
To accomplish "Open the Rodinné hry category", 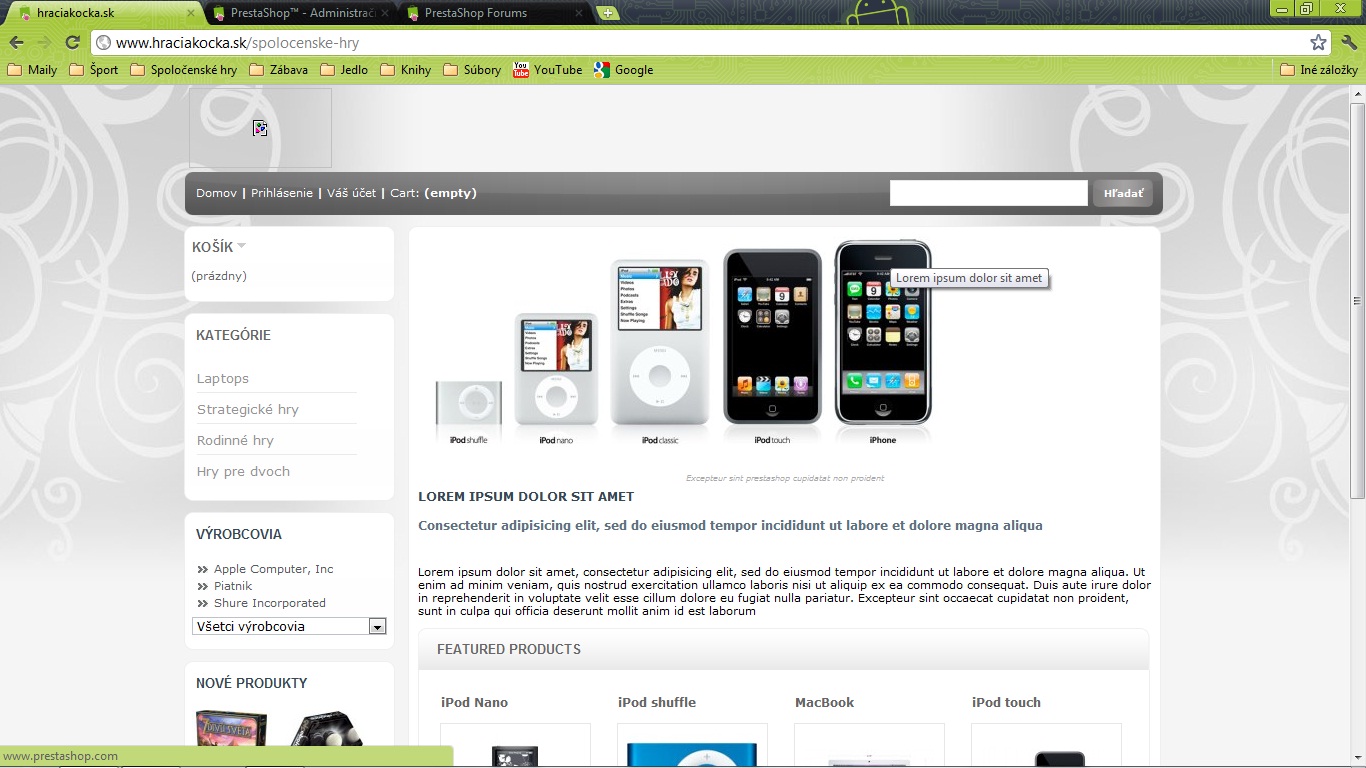I will [235, 440].
